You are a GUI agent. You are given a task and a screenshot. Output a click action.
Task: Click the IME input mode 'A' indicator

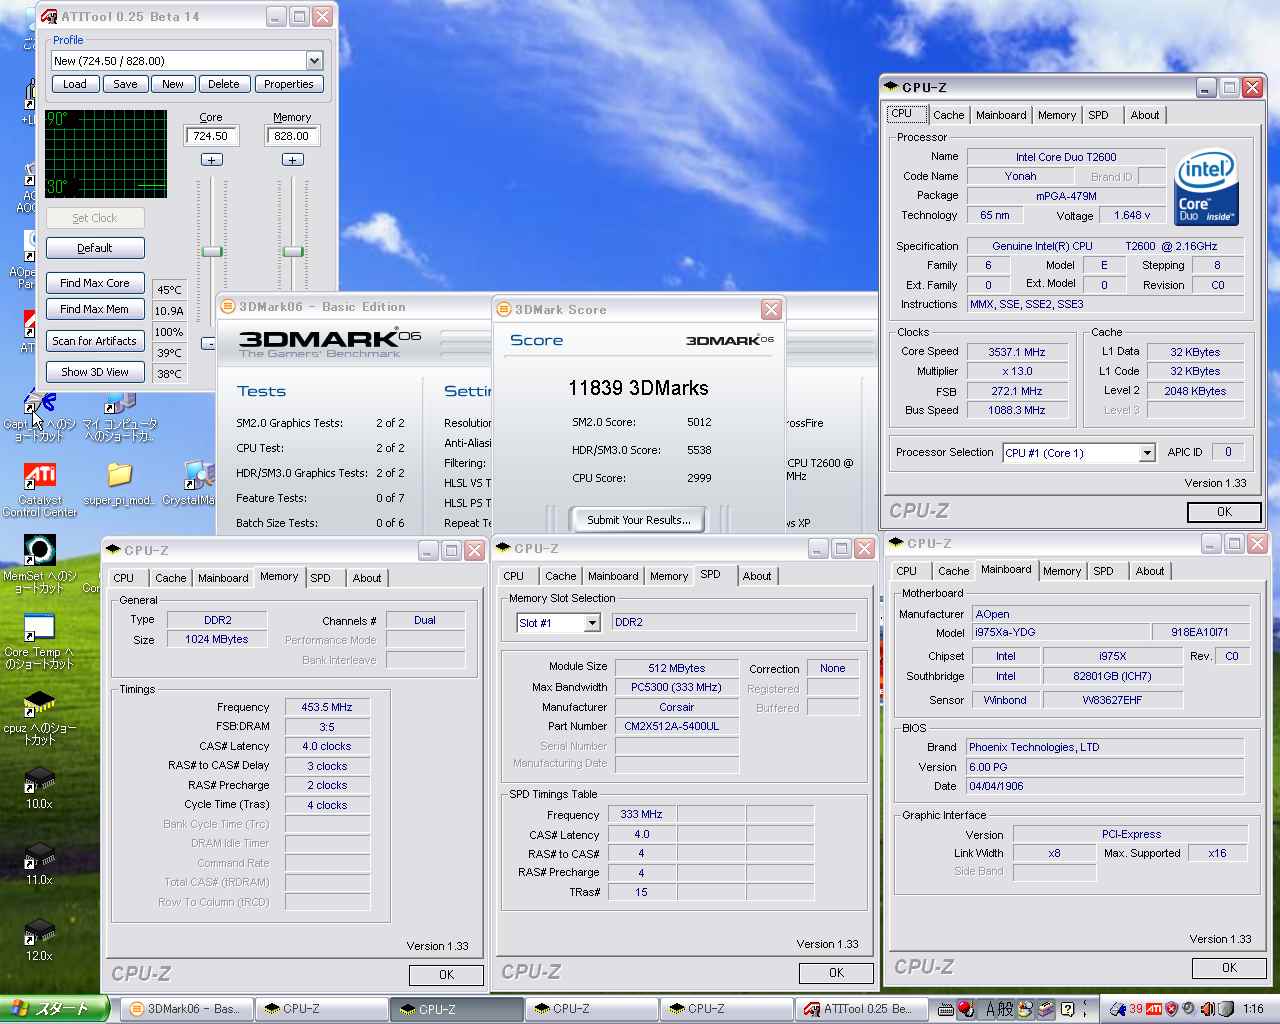992,1009
